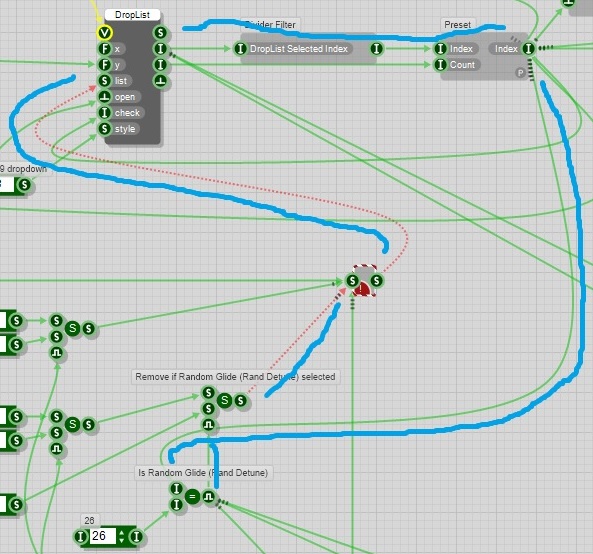This screenshot has width=593, height=554.
Task: Click the I output of the 26 integer box
Action: point(136,536)
